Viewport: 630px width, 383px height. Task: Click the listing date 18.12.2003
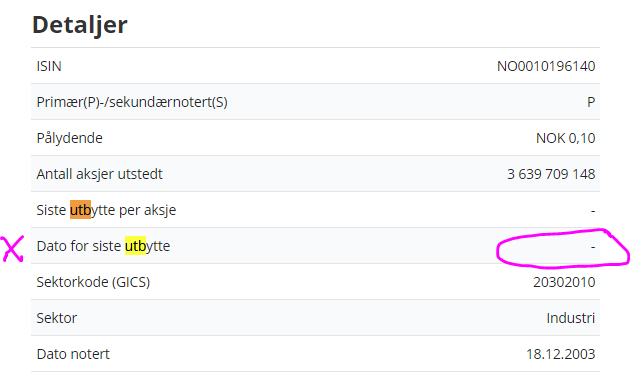(x=560, y=354)
